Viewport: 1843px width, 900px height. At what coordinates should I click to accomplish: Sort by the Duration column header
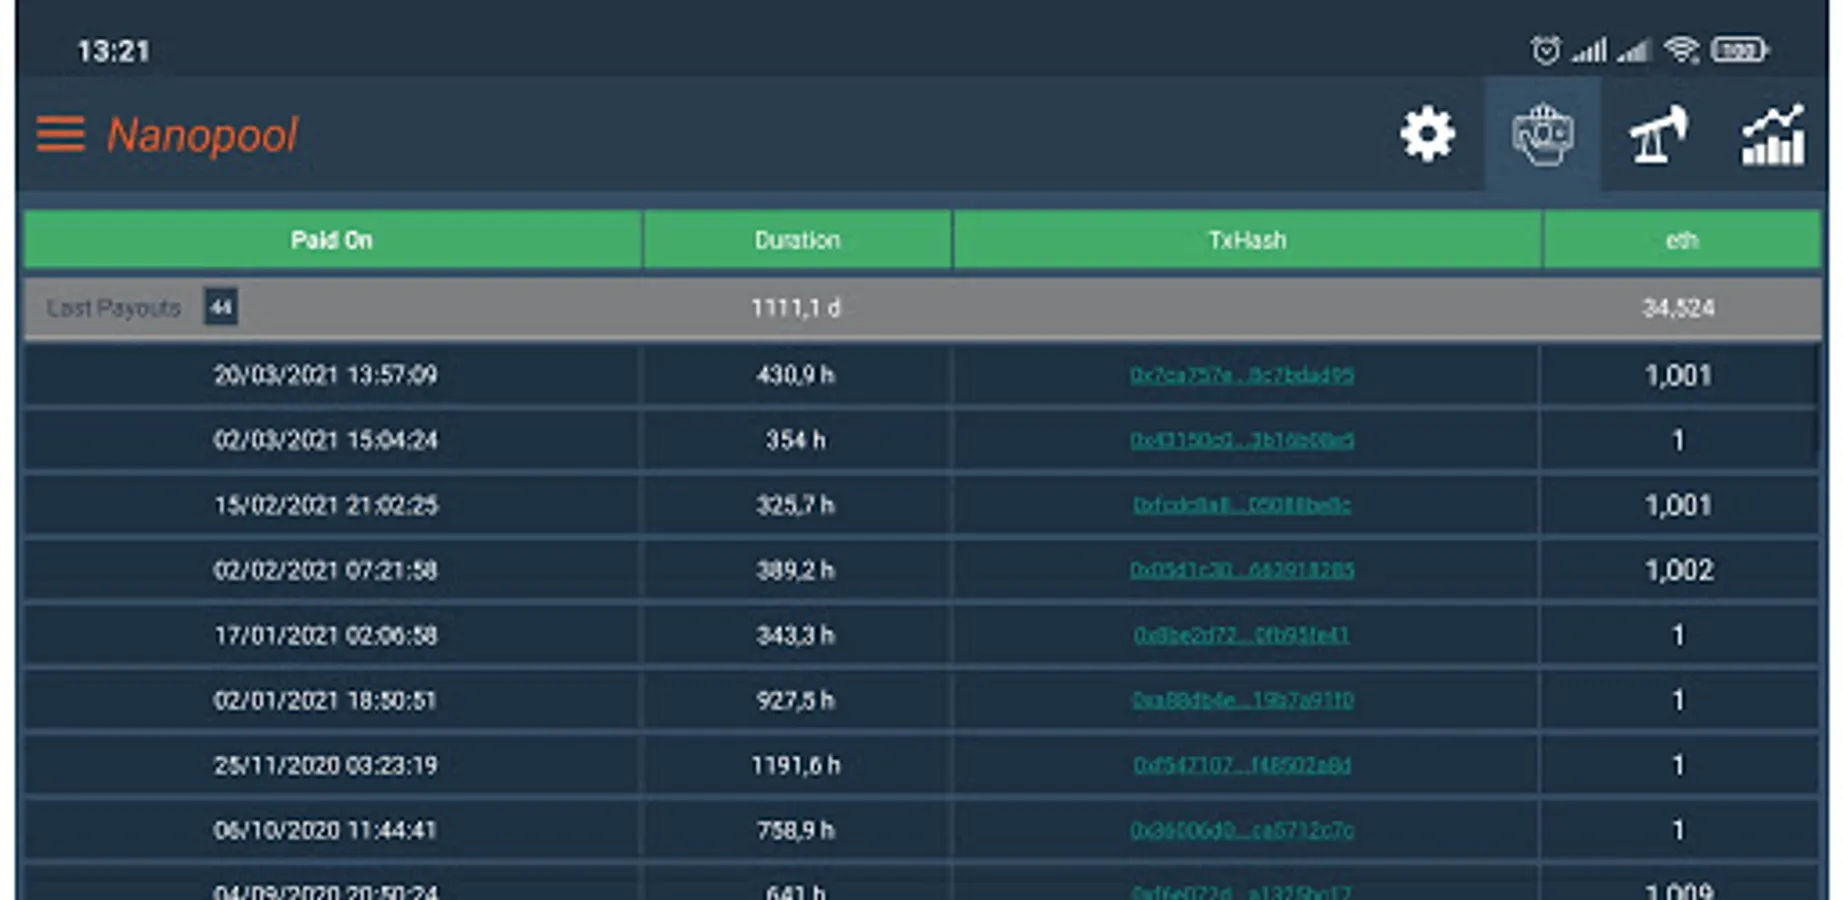797,240
